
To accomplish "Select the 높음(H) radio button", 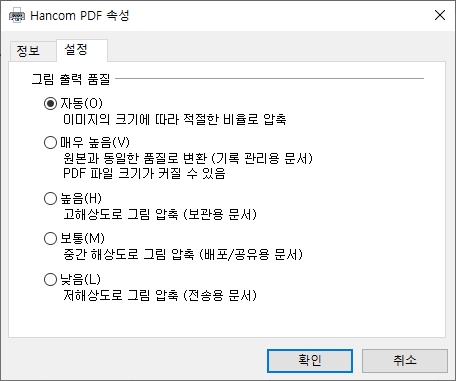I will tap(50, 199).
